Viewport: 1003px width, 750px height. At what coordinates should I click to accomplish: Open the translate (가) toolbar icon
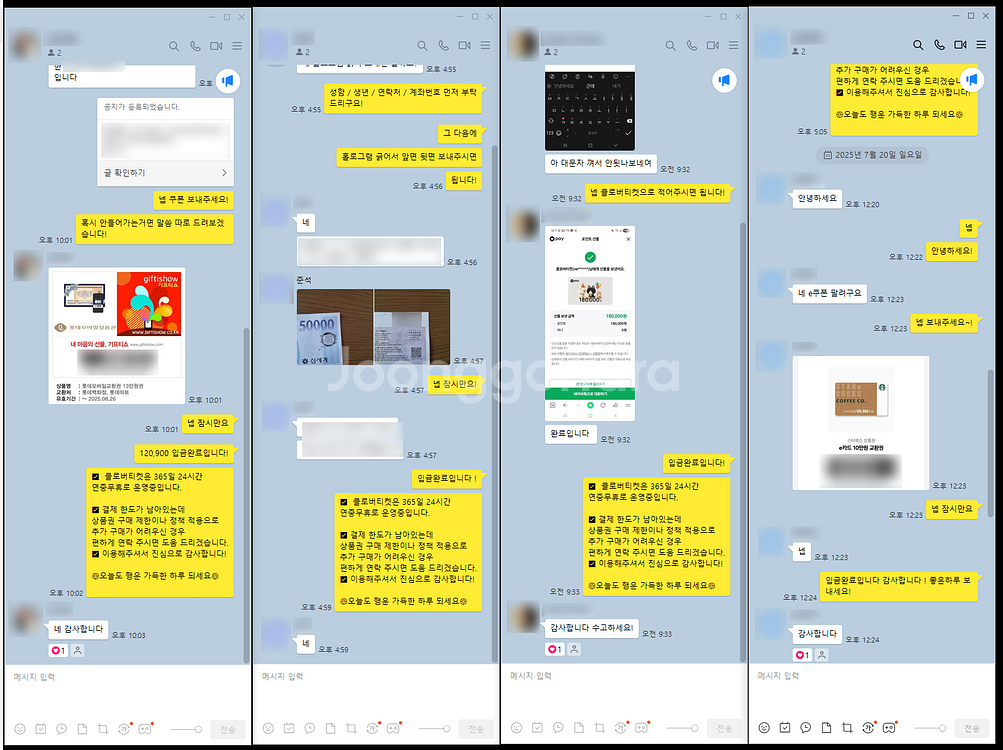click(x=123, y=729)
